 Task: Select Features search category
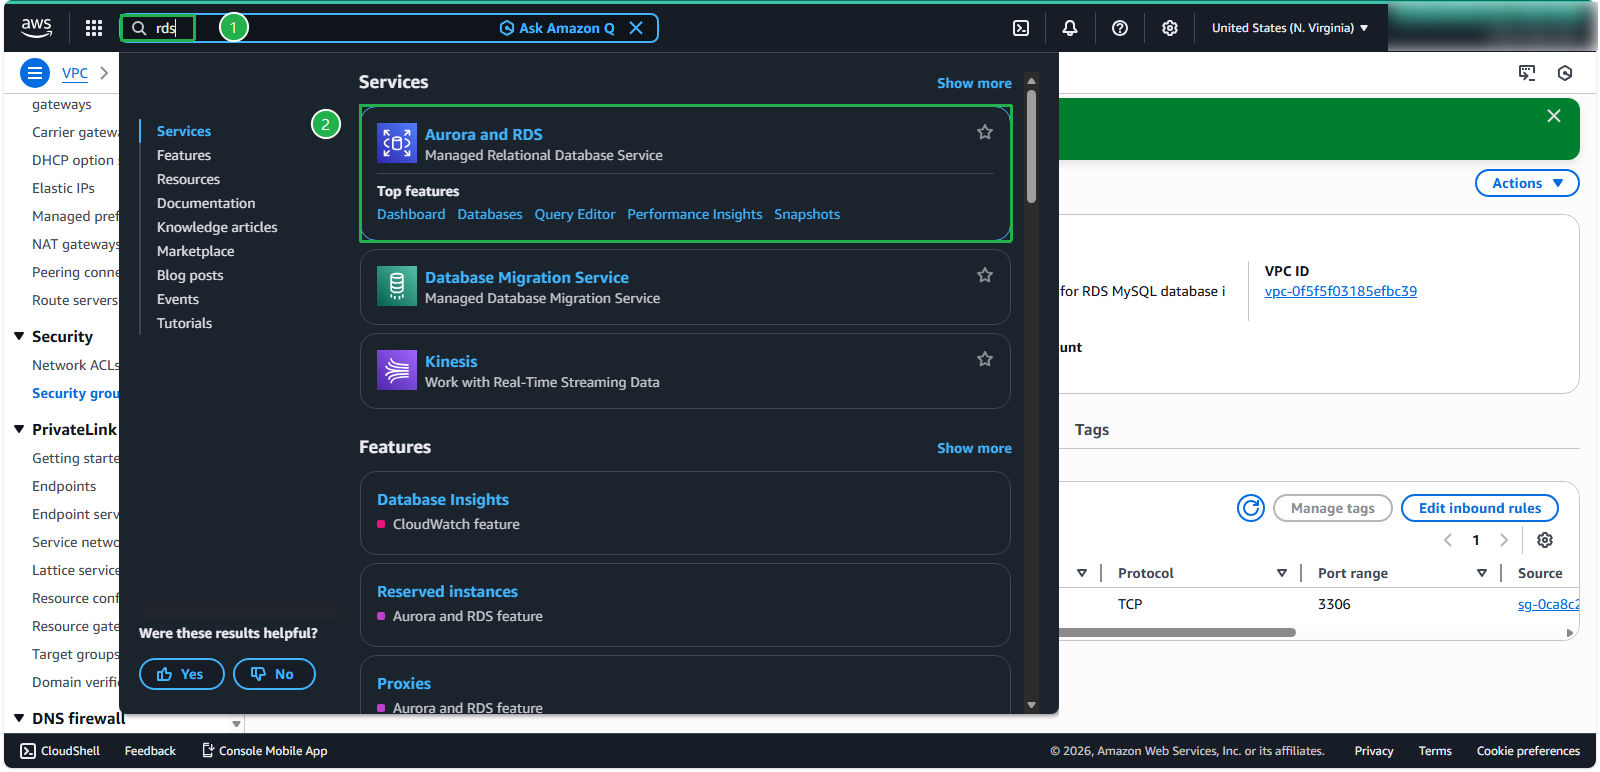184,155
